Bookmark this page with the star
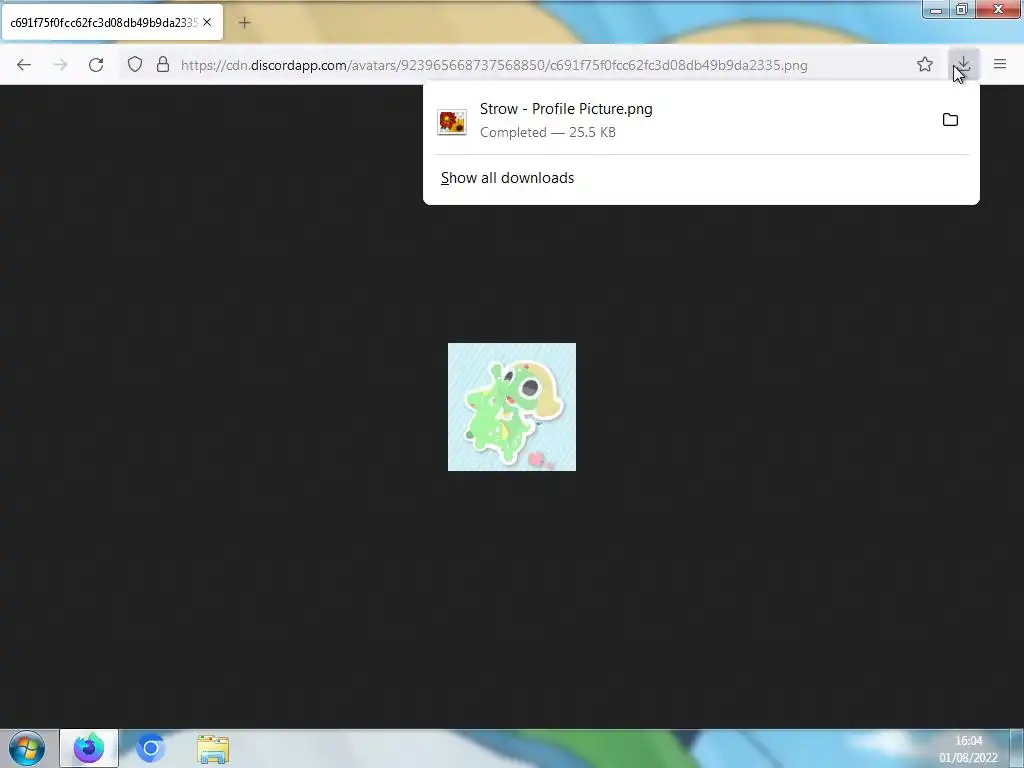 coord(925,64)
